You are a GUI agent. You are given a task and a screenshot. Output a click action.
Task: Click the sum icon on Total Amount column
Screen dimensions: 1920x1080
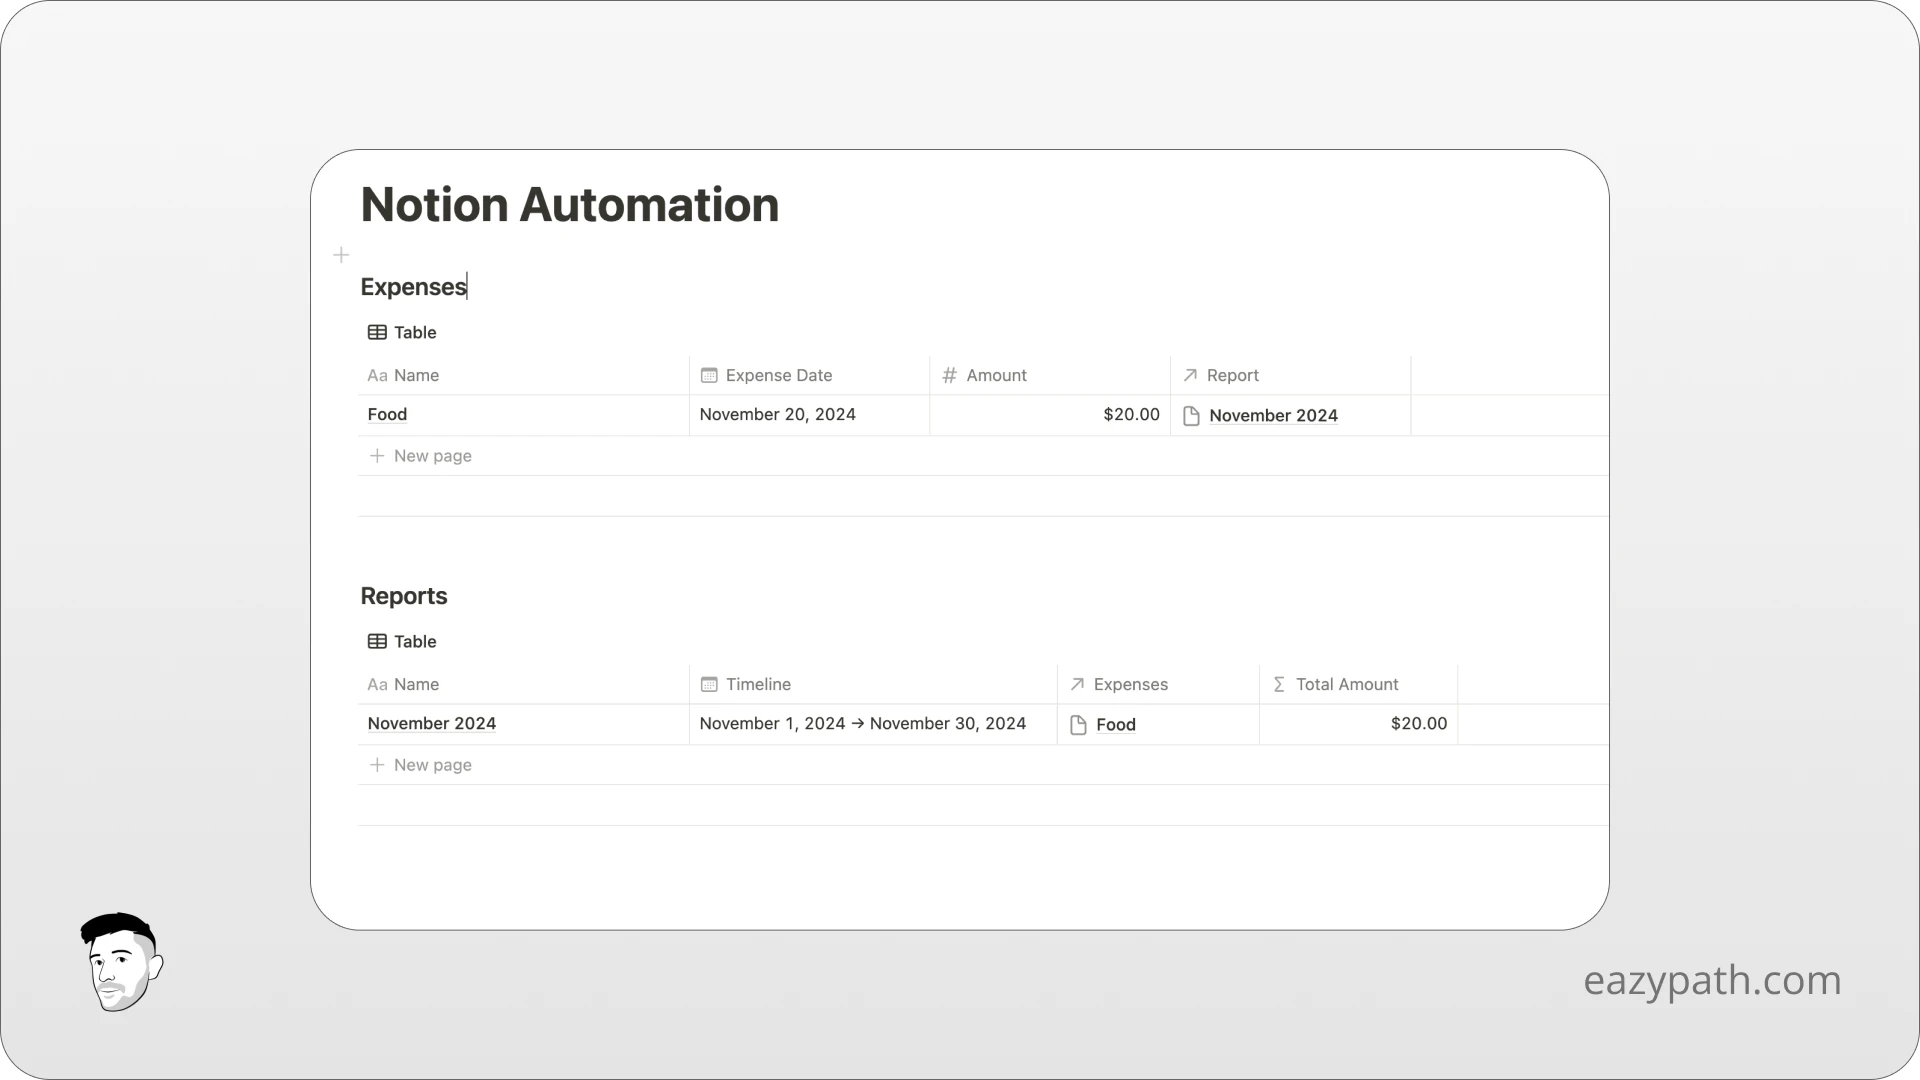pos(1279,684)
